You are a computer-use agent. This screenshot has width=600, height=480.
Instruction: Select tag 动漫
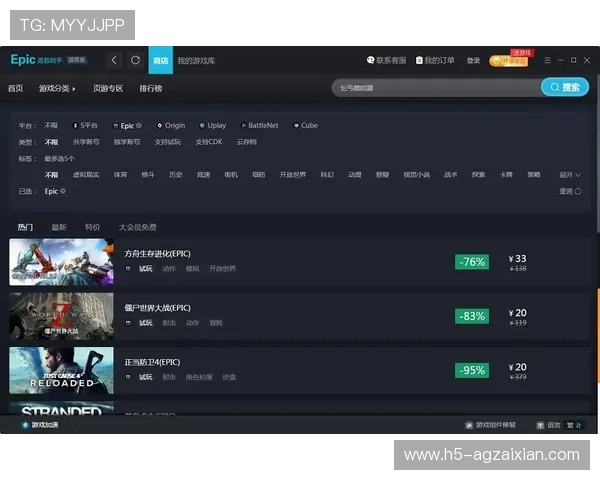coord(355,175)
